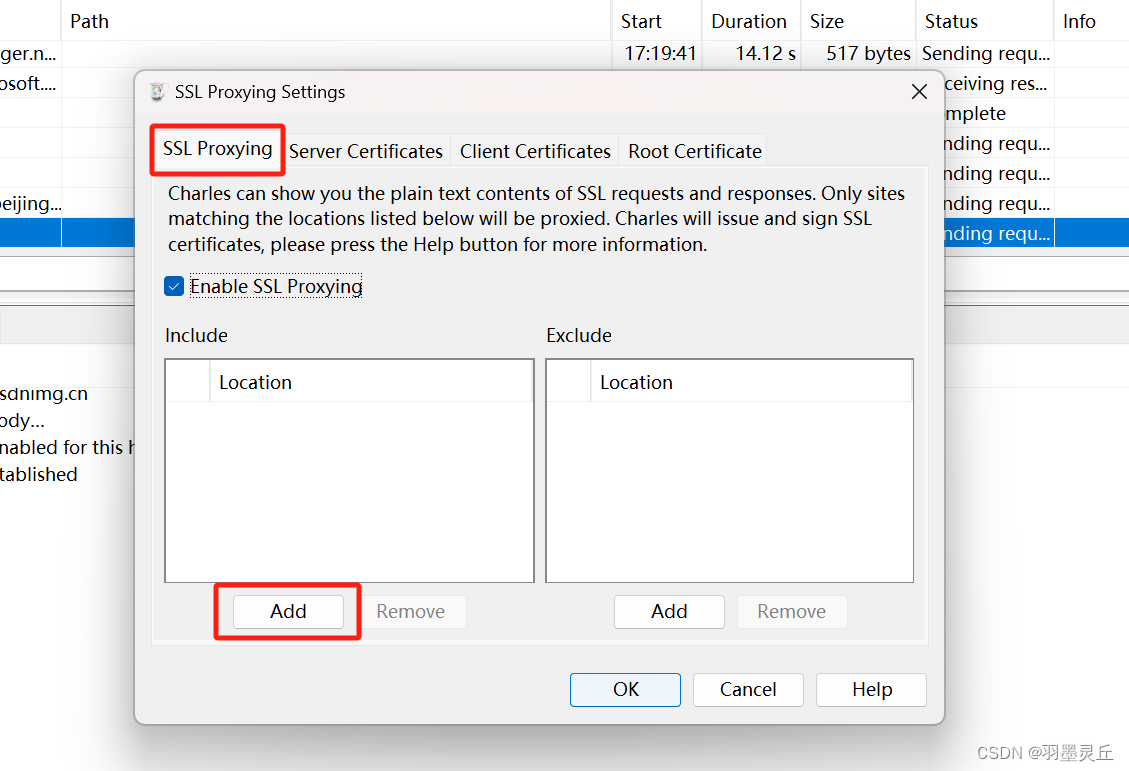Screen dimensions: 1129x771
Task: Confirm settings with the OK button
Action: pyautogui.click(x=625, y=690)
